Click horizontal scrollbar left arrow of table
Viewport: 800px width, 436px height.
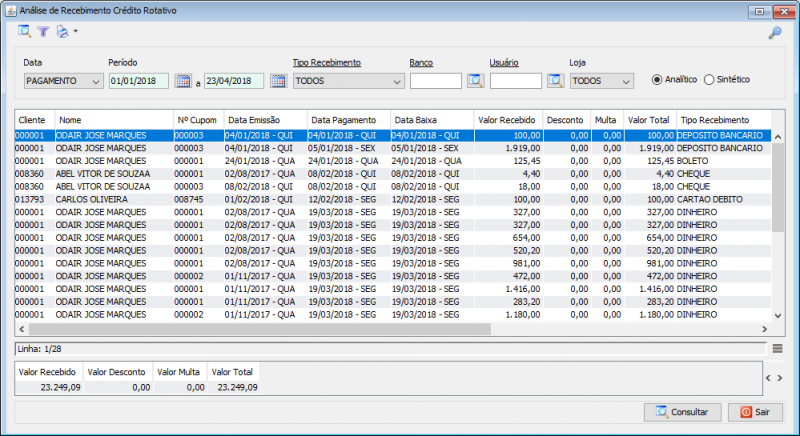tap(21, 329)
